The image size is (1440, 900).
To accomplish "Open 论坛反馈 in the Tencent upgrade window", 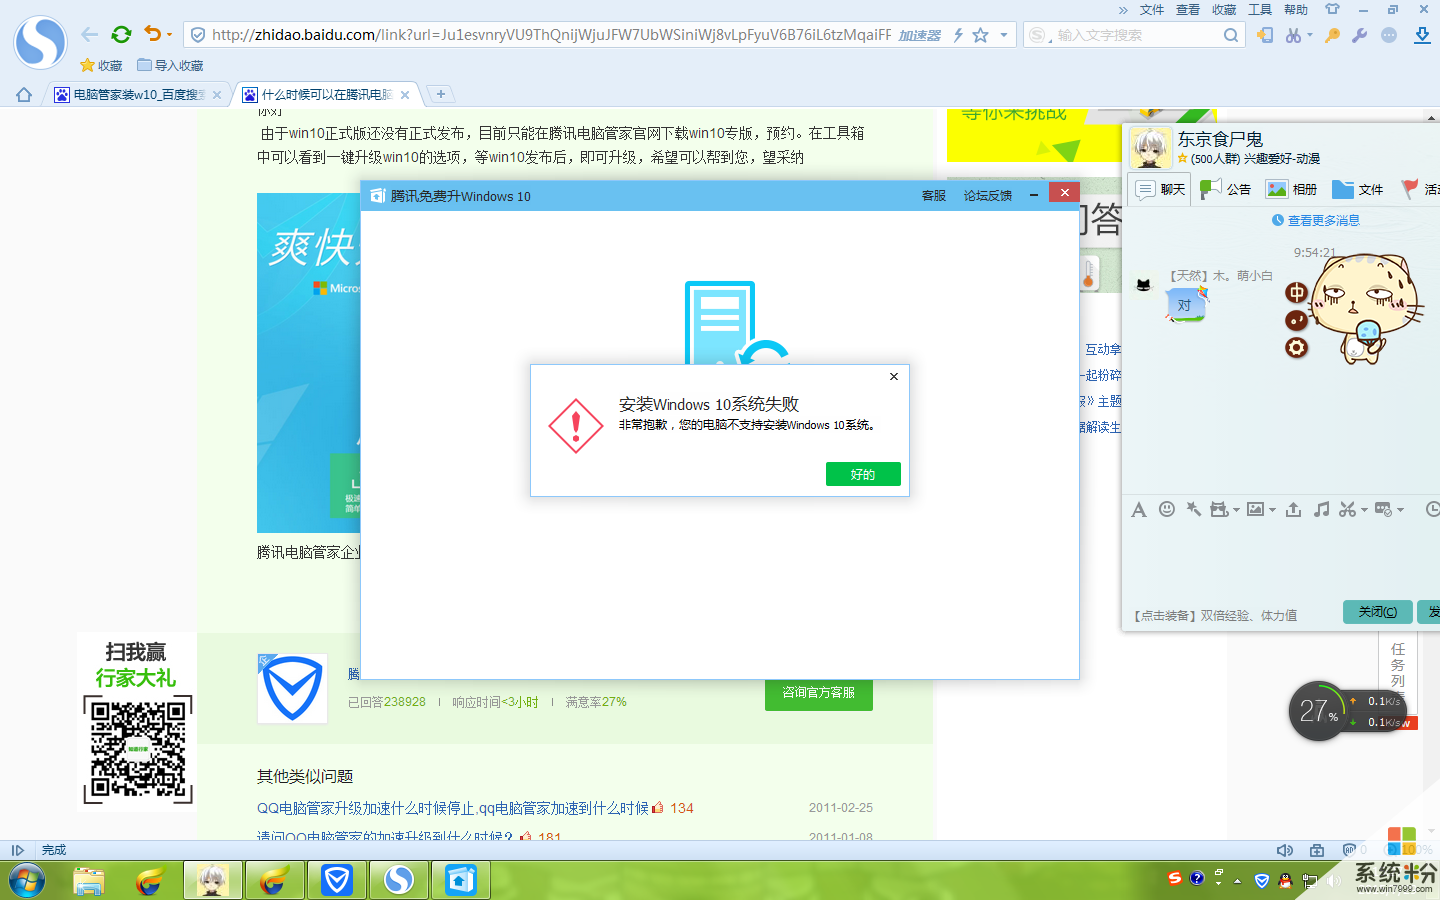I will point(988,196).
